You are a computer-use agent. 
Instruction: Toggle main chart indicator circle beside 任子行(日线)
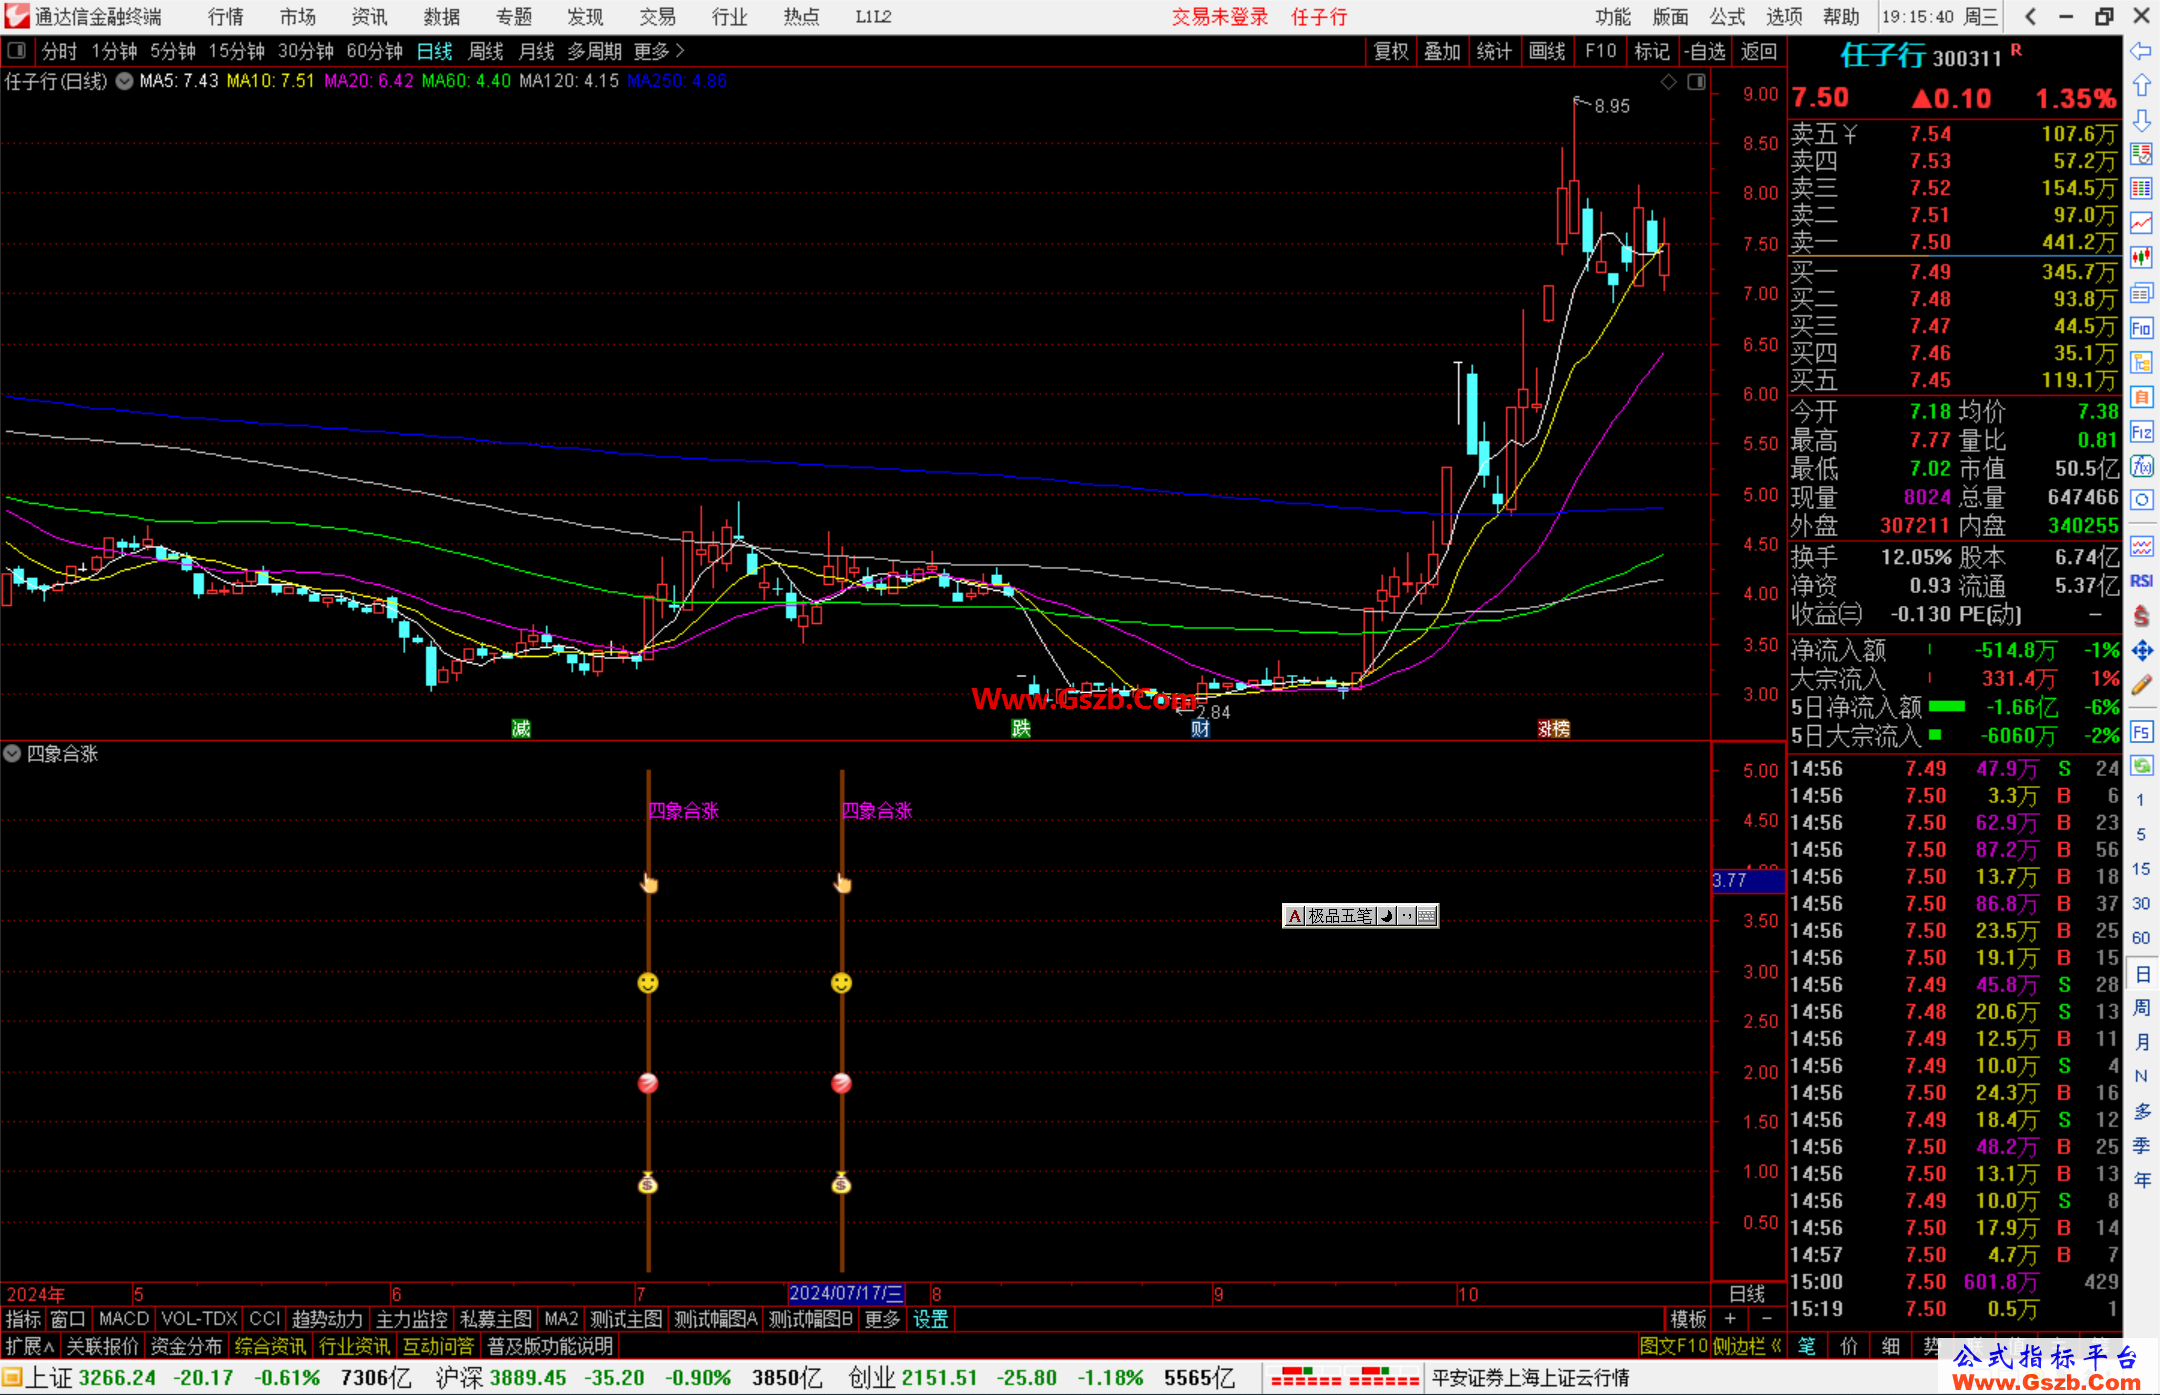[x=124, y=81]
